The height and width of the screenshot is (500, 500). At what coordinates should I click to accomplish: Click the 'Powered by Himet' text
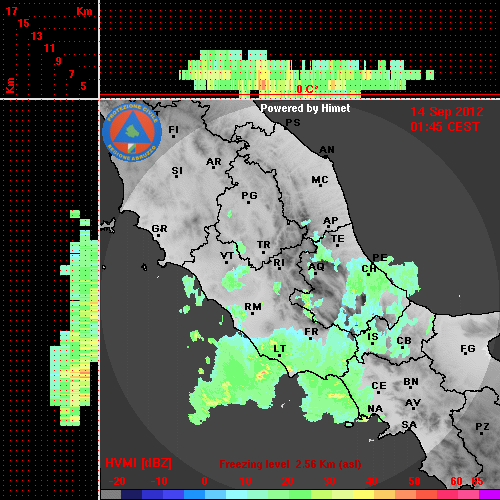point(305,108)
